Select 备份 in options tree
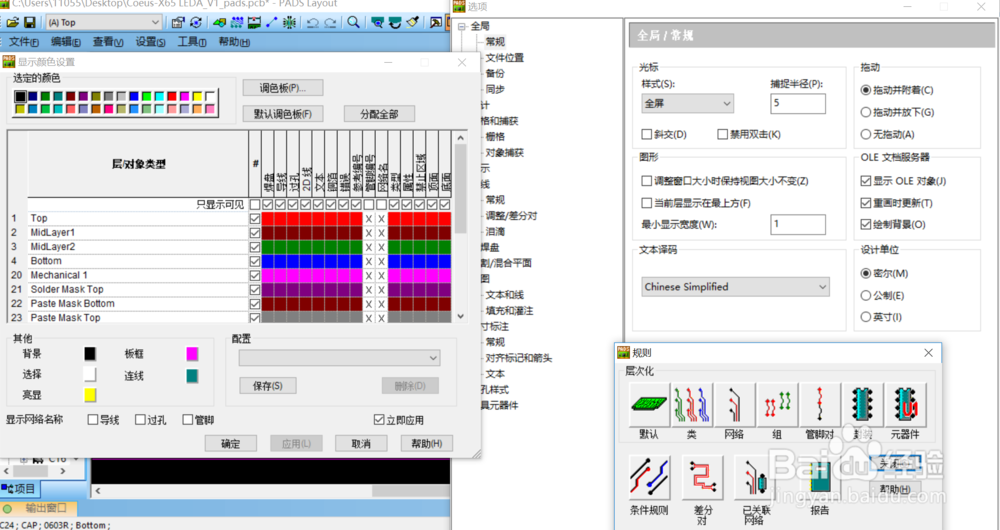 tap(495, 73)
